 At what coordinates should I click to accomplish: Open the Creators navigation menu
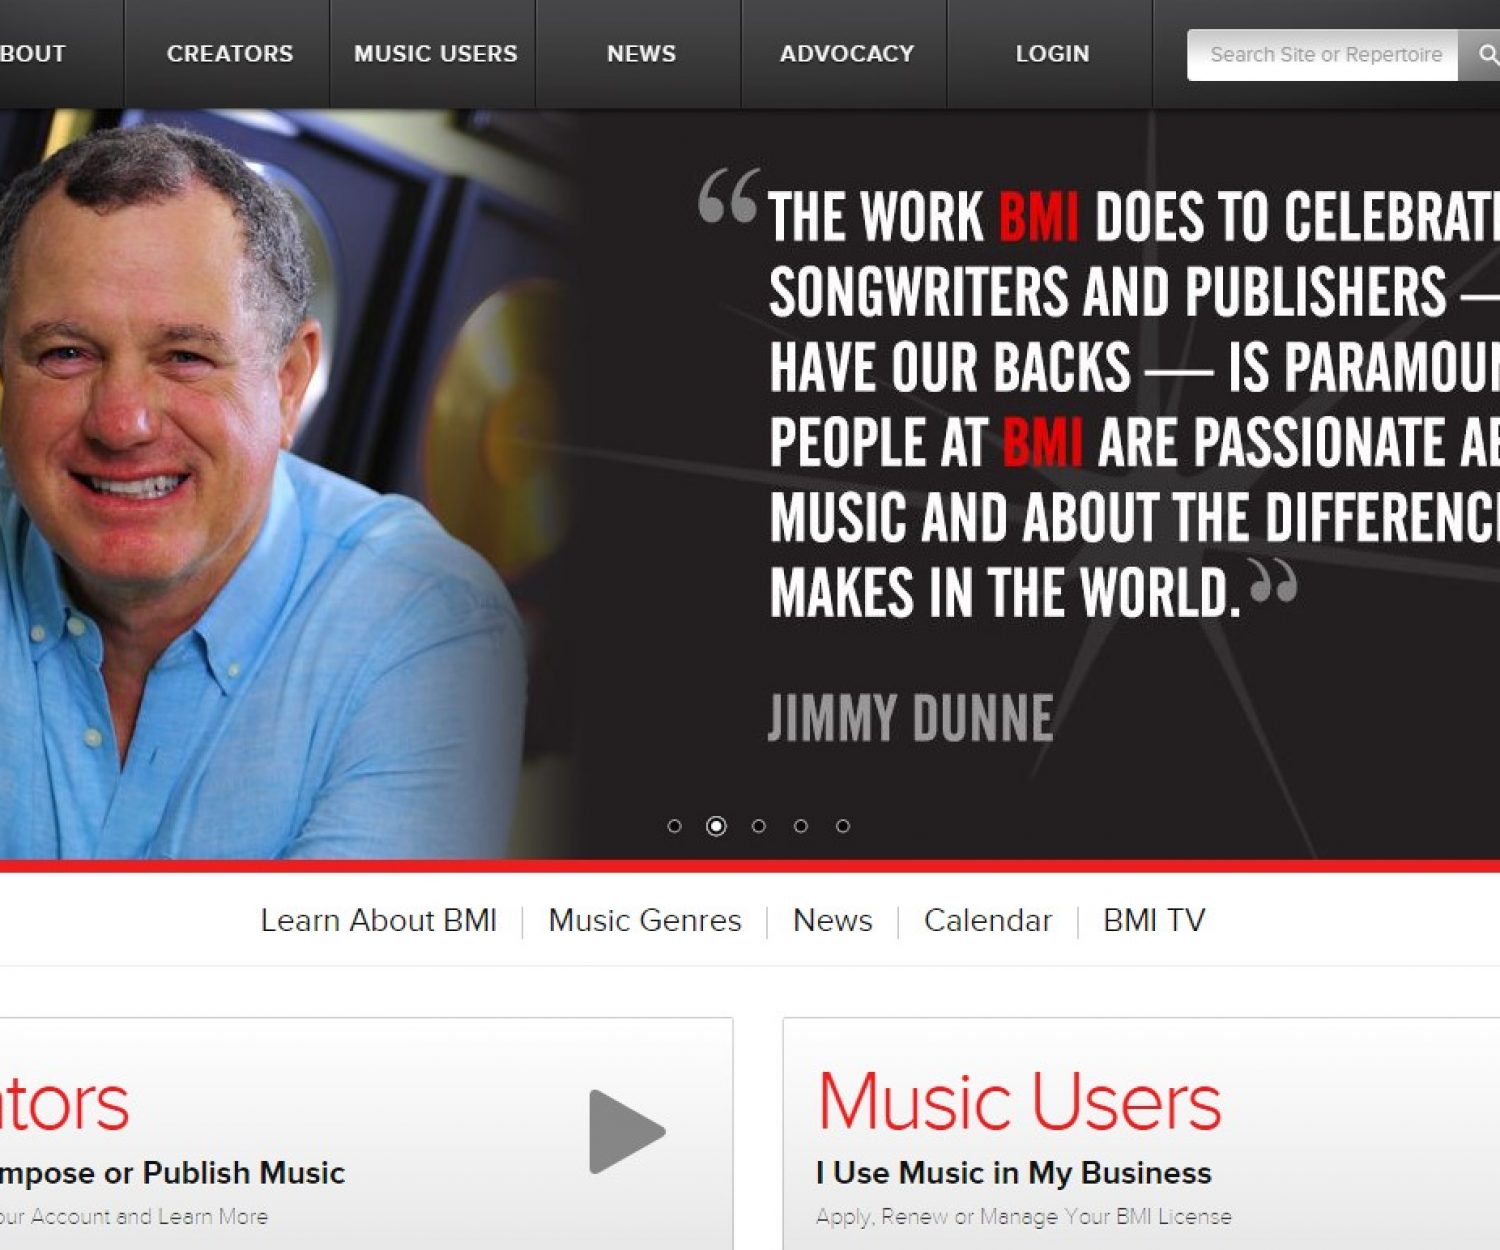230,54
